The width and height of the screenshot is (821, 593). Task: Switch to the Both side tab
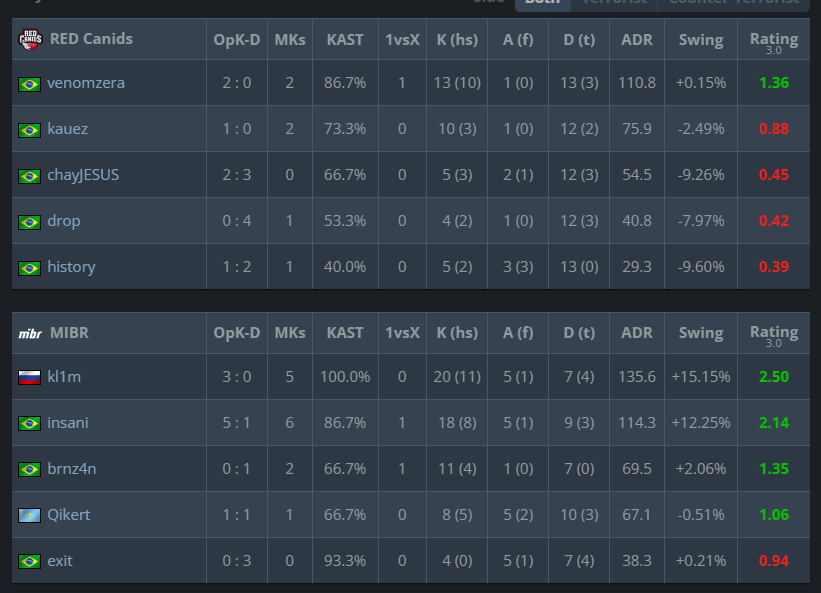pyautogui.click(x=543, y=3)
